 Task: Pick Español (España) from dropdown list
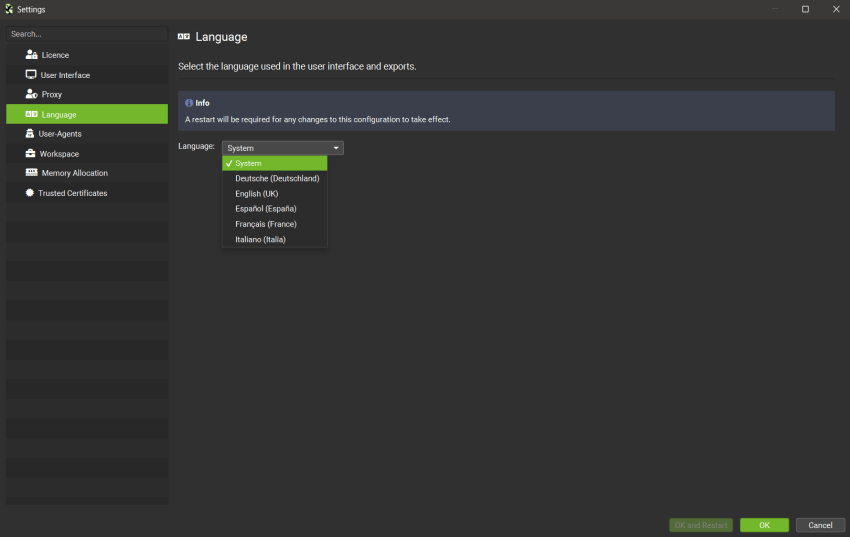(266, 209)
